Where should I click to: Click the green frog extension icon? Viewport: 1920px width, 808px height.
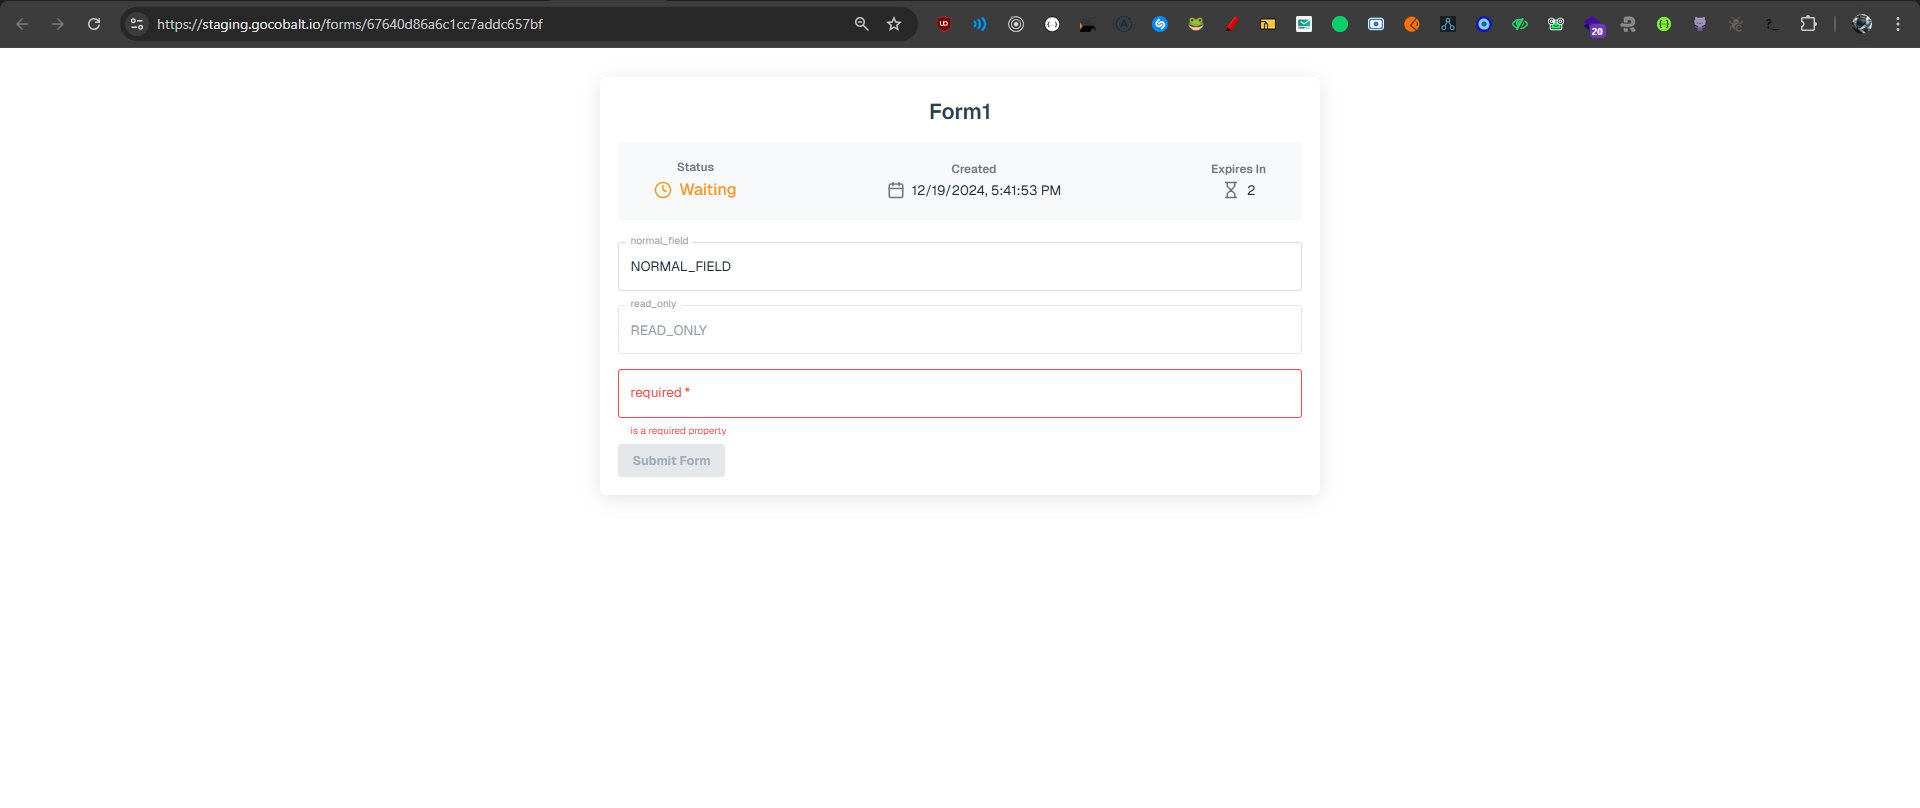pos(1196,24)
